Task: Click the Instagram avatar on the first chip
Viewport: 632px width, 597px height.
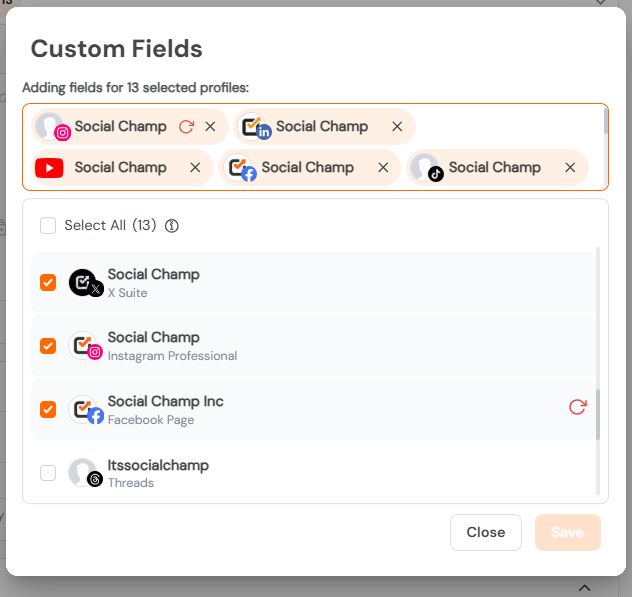Action: tap(53, 127)
